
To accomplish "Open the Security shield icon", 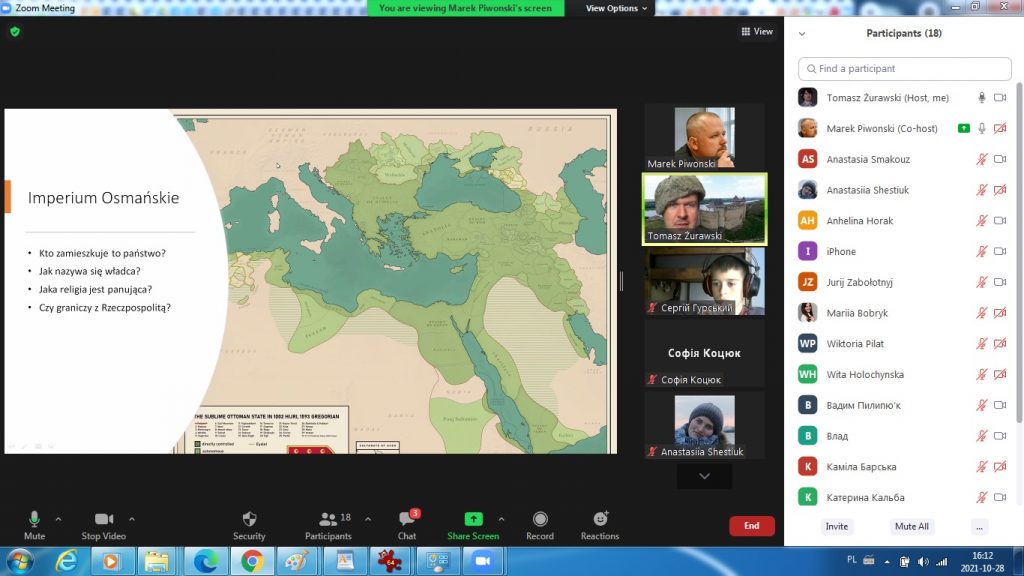I will point(249,520).
